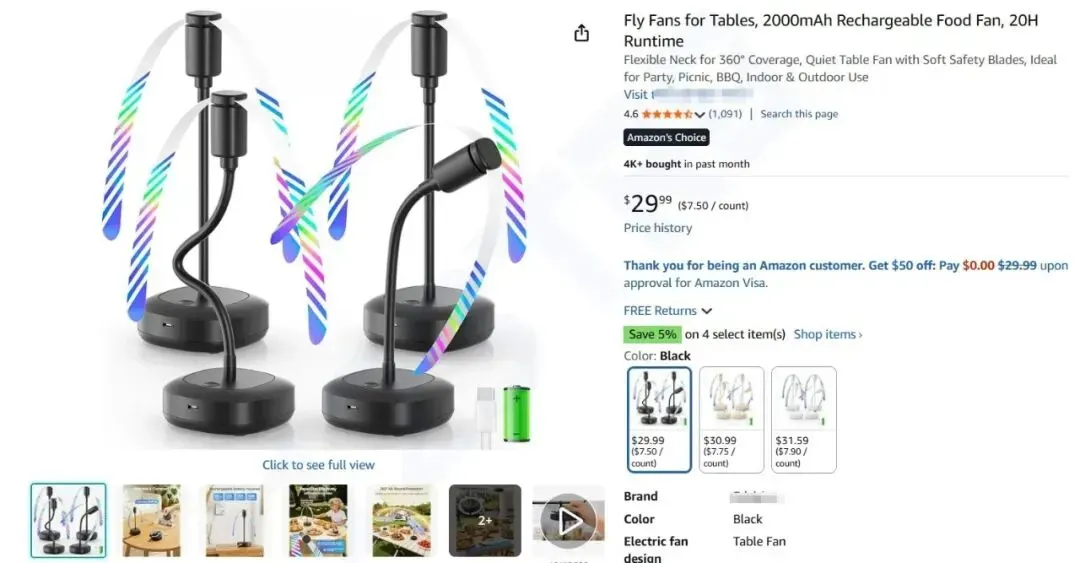
Task: View the fan on wooden table thumbnail
Action: point(152,521)
